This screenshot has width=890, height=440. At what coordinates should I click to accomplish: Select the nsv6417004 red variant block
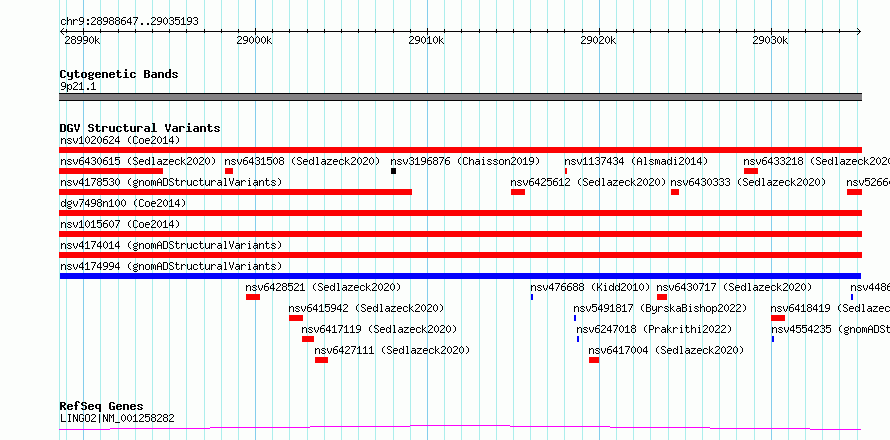(x=594, y=360)
